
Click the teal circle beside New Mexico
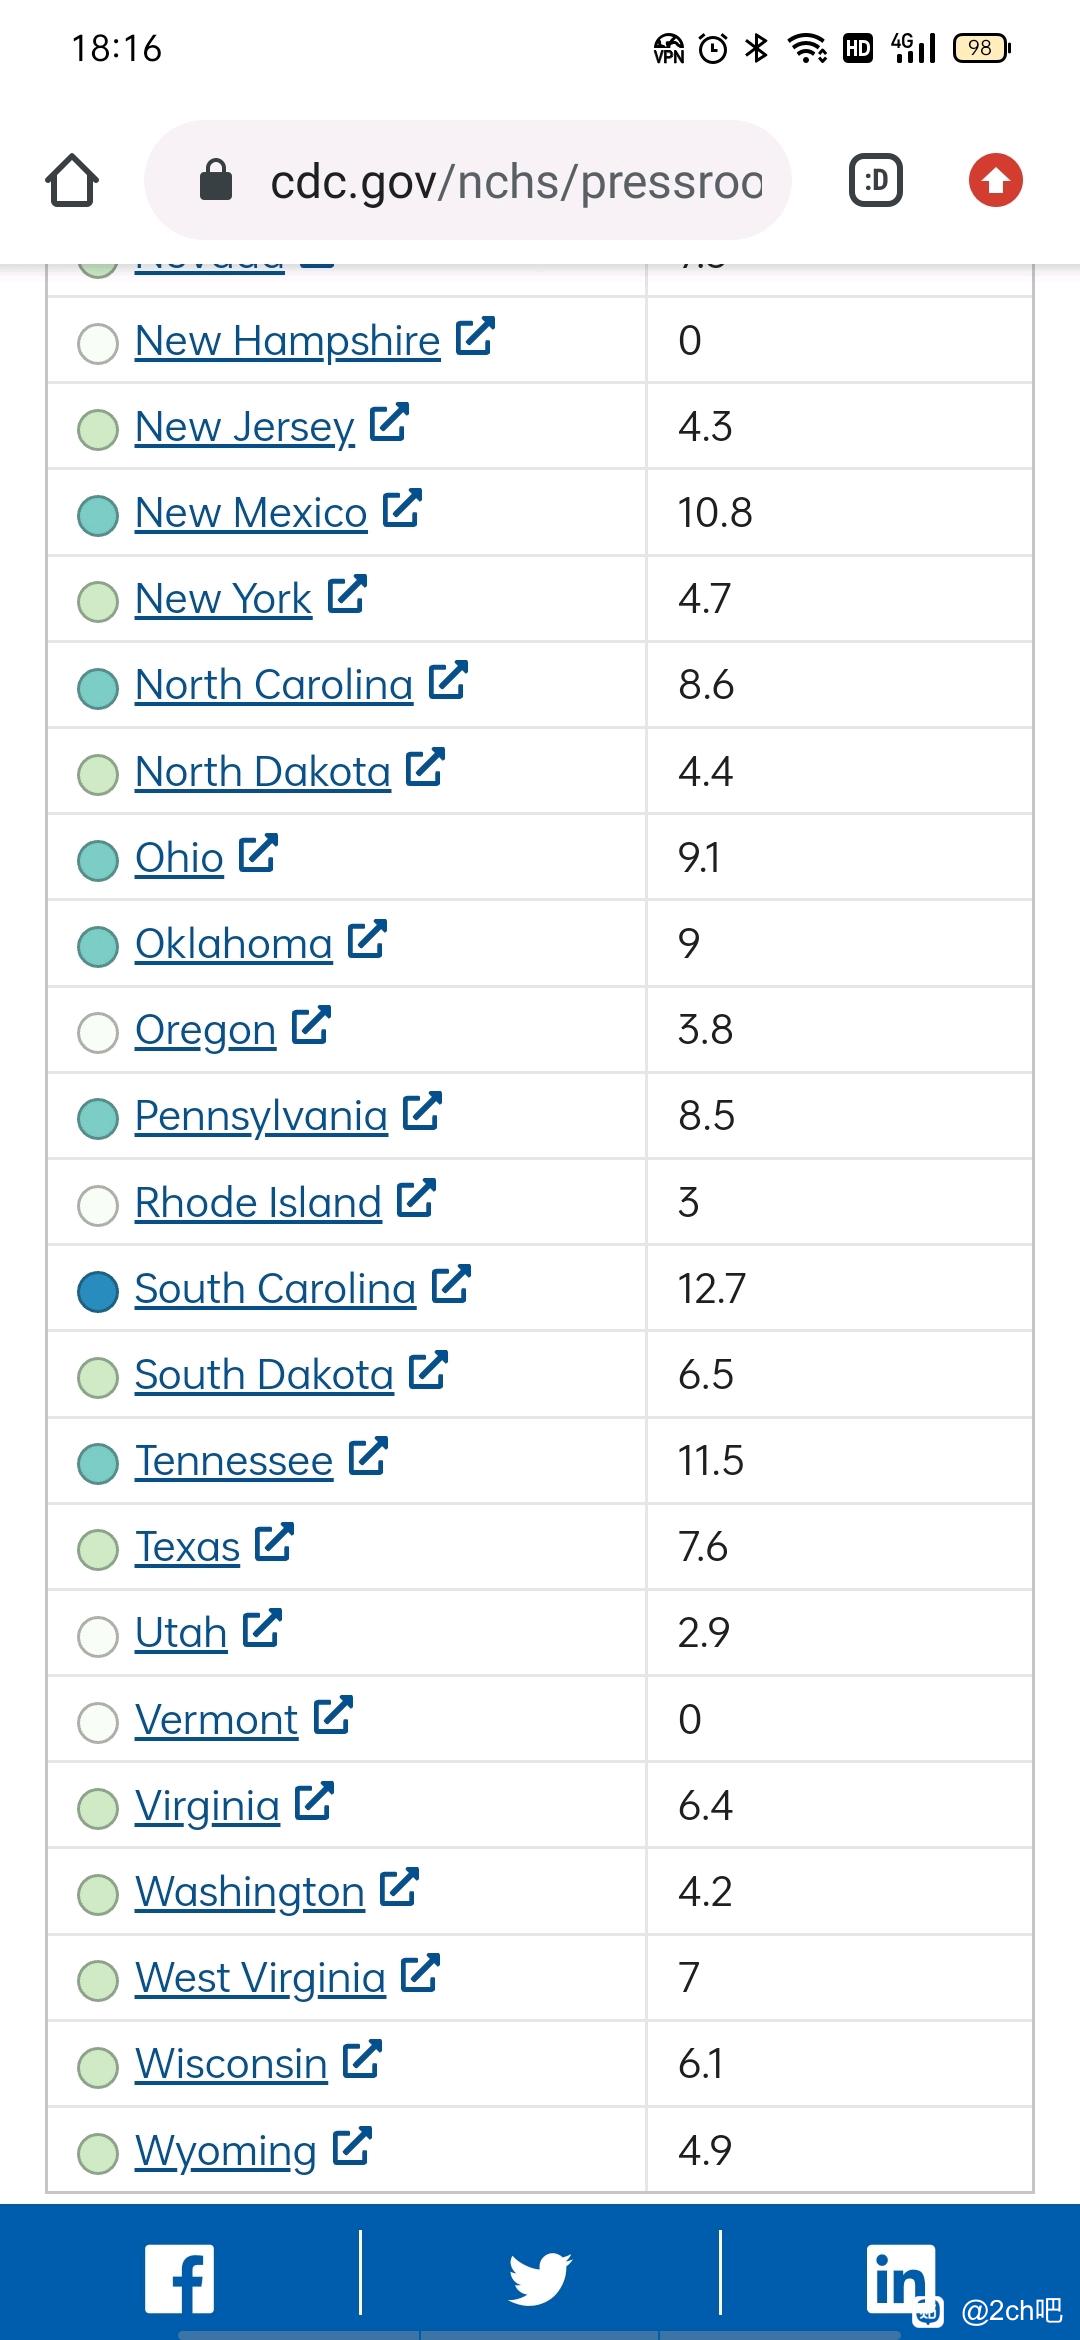98,515
